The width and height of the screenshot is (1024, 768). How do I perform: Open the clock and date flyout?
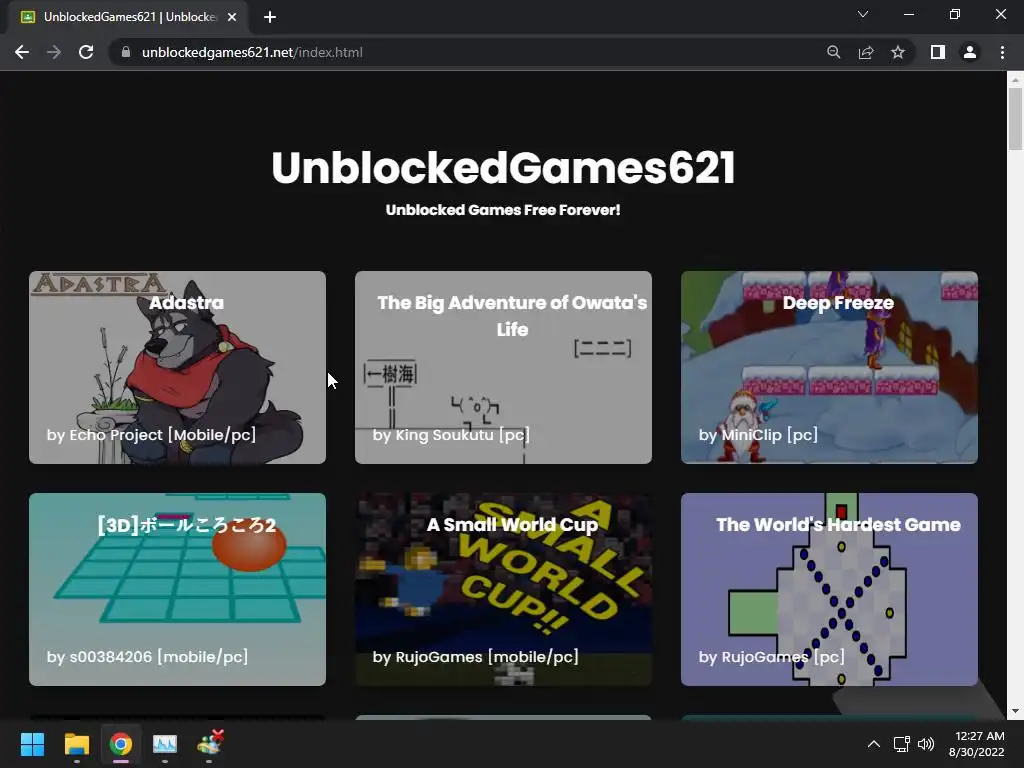coord(977,744)
